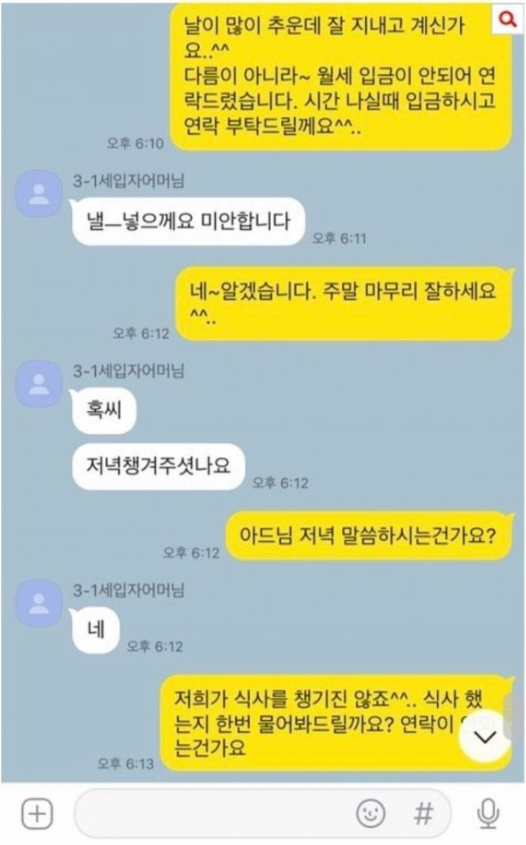Open profile avatar beside 혹씨 message

(38, 384)
